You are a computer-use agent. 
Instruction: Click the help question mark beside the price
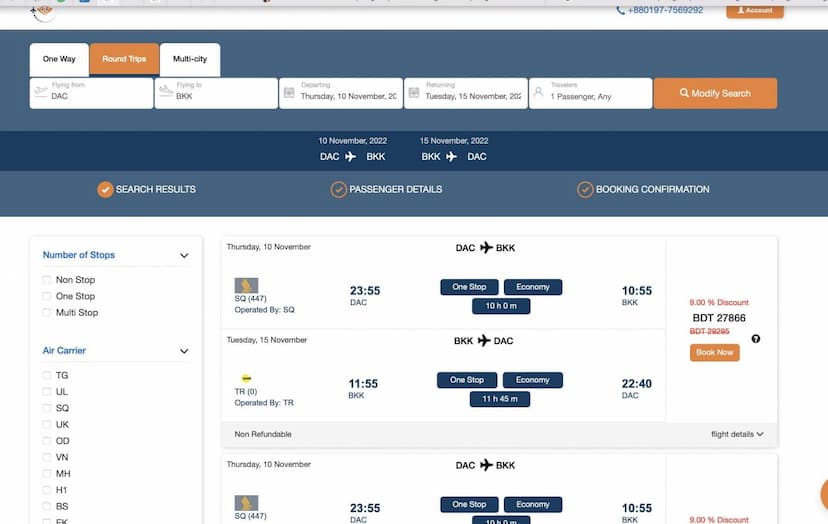[755, 339]
